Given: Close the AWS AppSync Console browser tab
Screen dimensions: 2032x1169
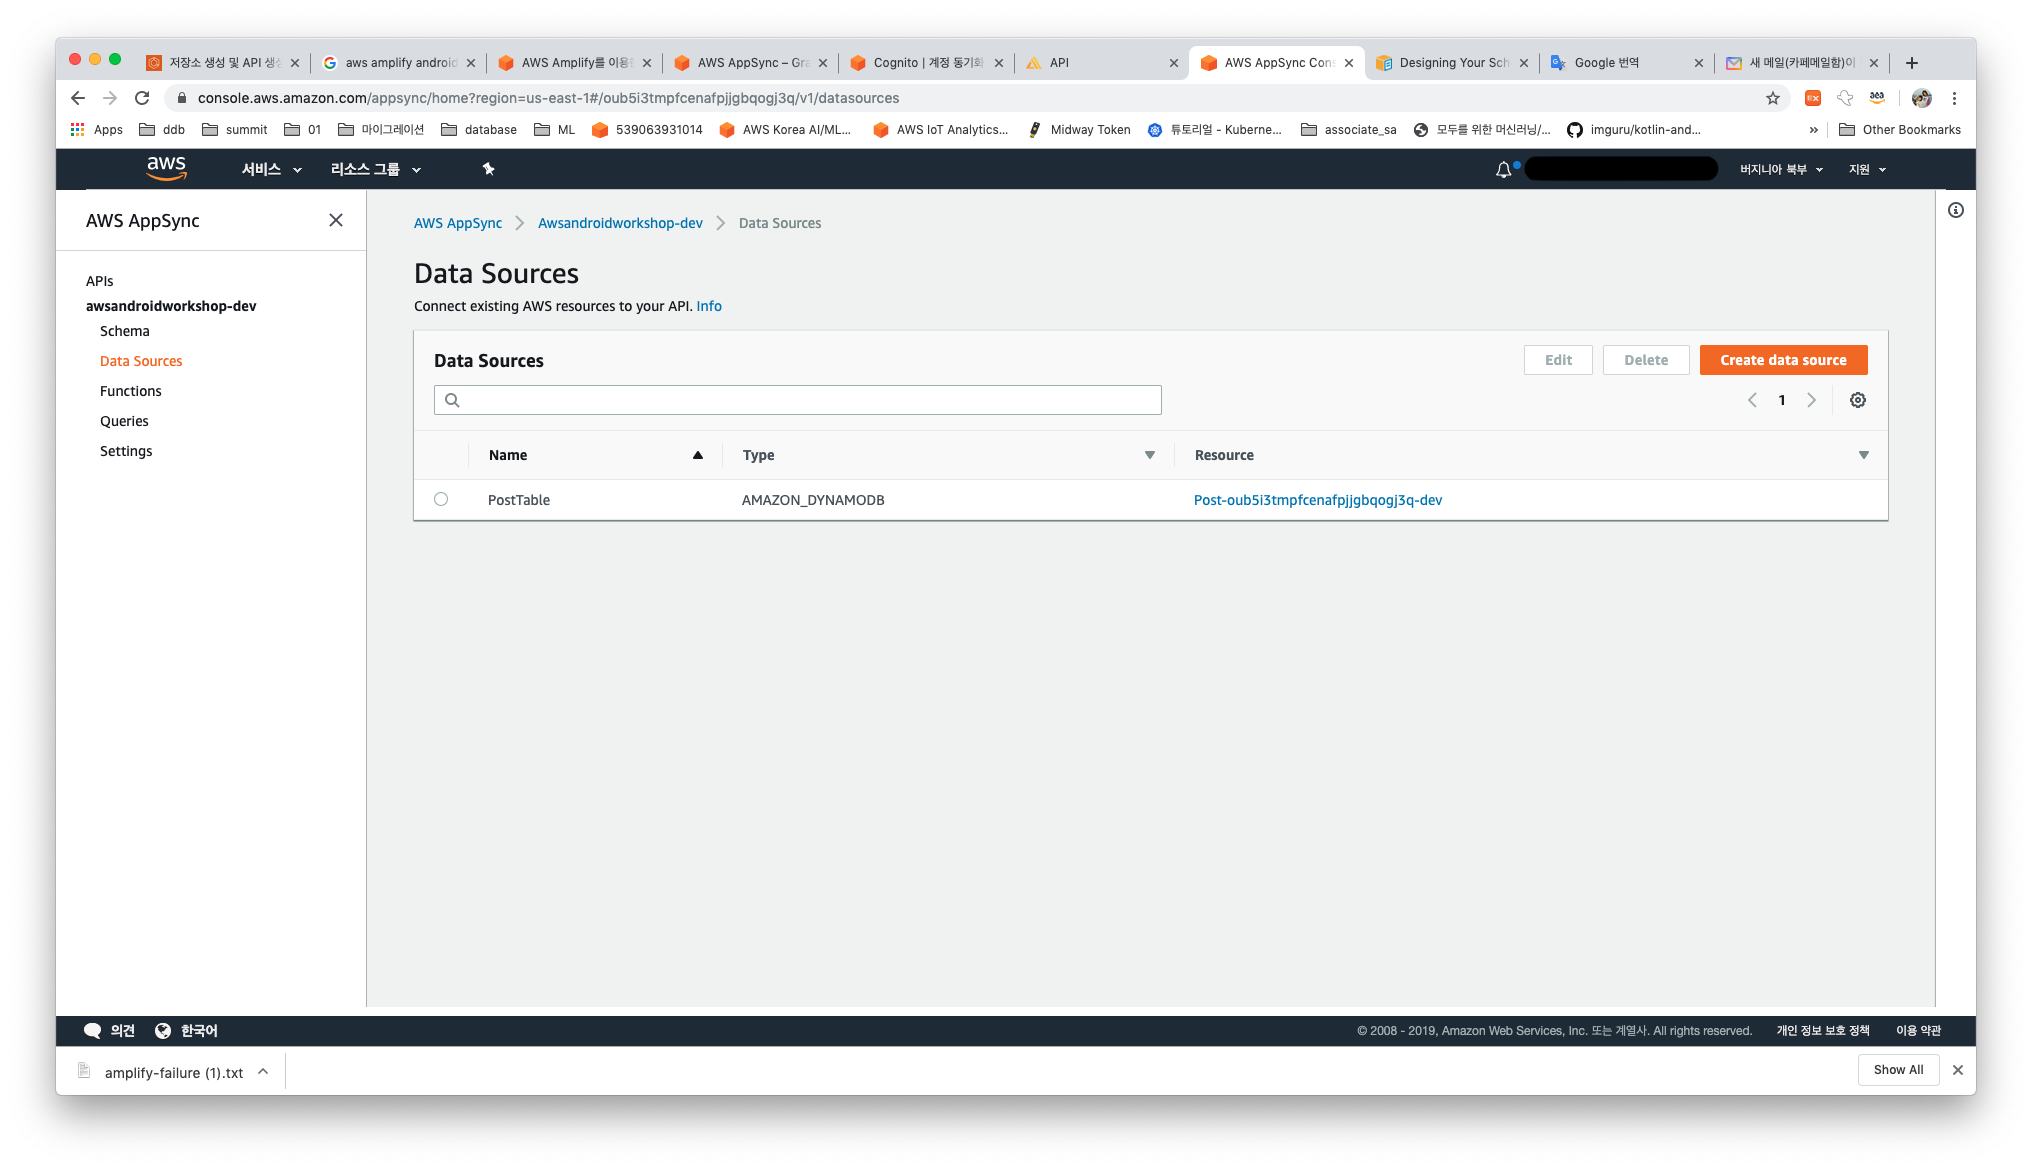Looking at the screenshot, I should [x=1349, y=63].
